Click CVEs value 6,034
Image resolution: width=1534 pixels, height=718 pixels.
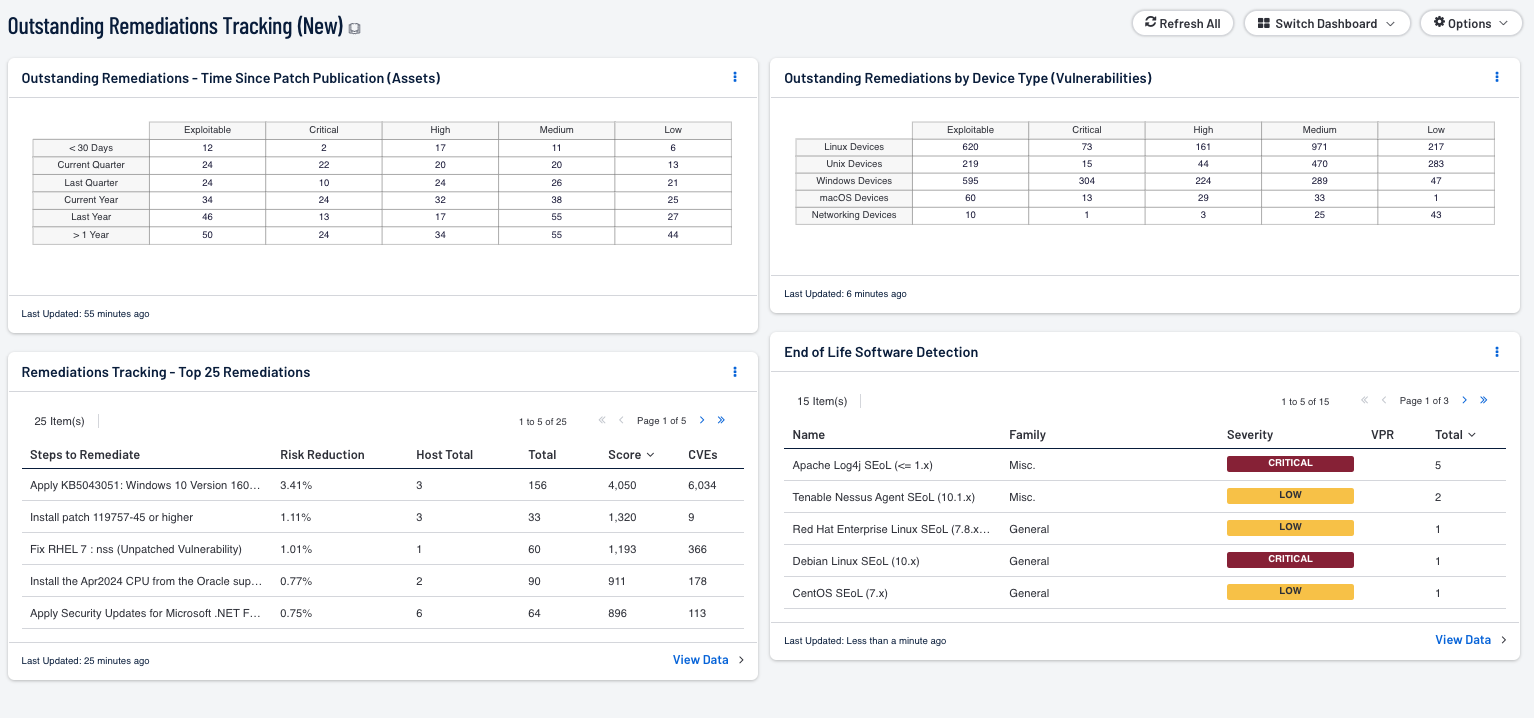(702, 485)
